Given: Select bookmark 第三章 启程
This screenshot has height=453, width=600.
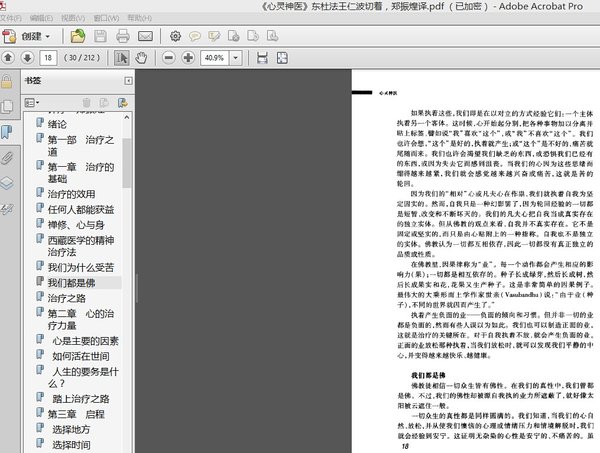Looking at the screenshot, I should coord(76,414).
